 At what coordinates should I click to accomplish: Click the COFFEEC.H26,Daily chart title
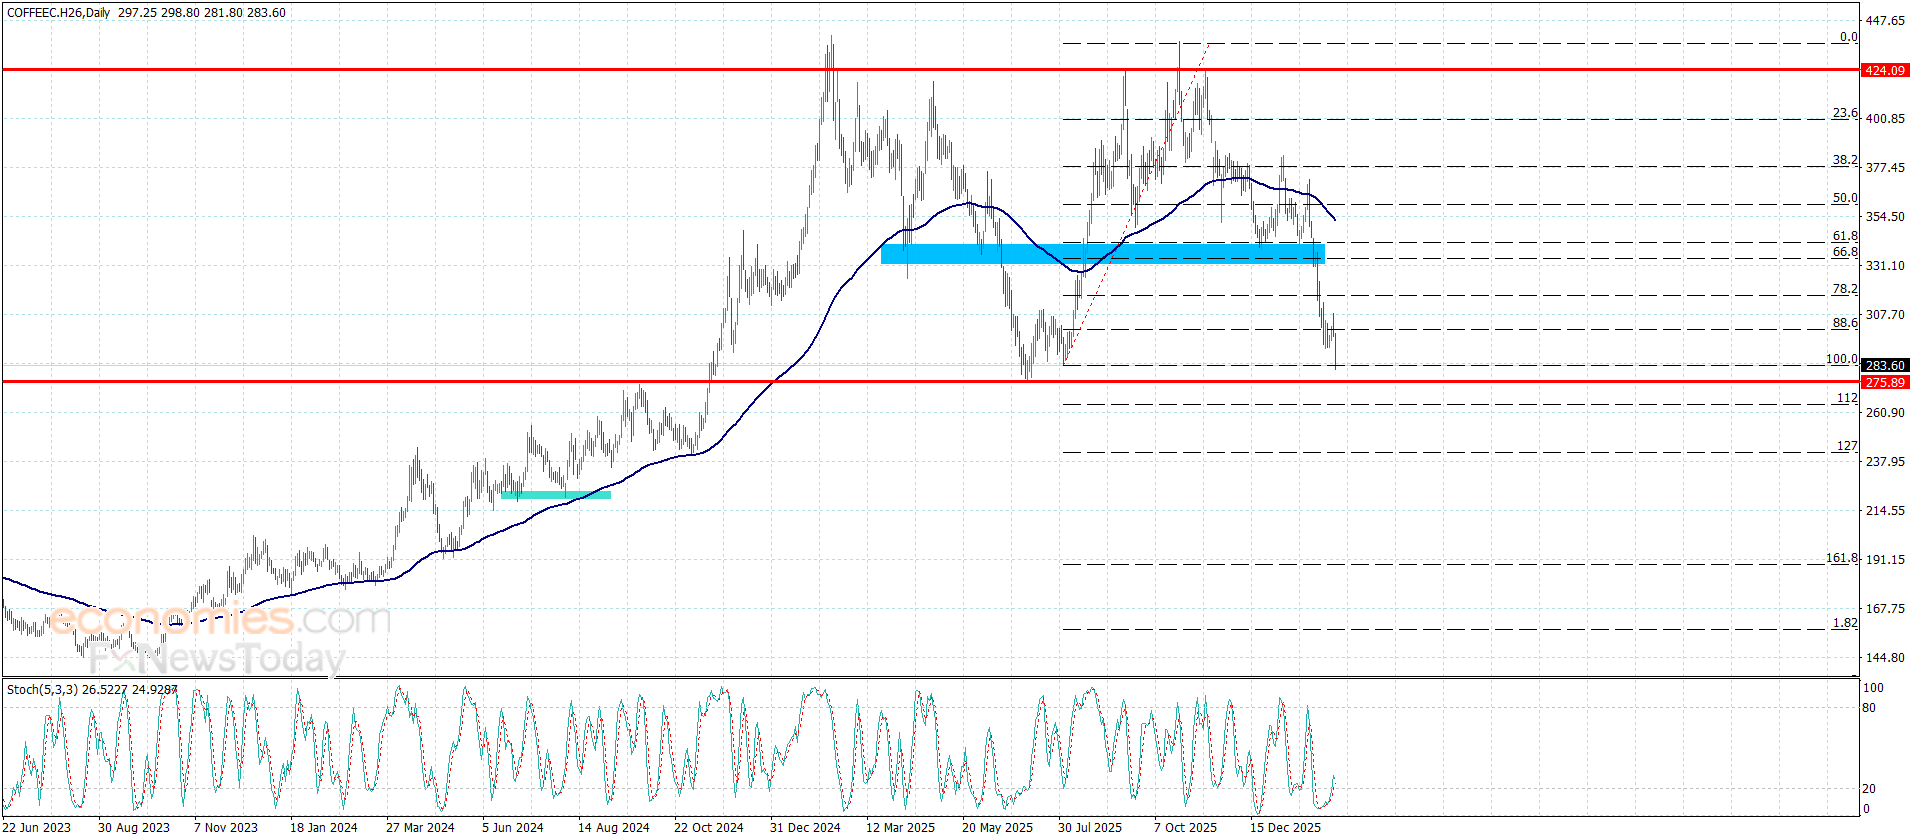[x=58, y=13]
